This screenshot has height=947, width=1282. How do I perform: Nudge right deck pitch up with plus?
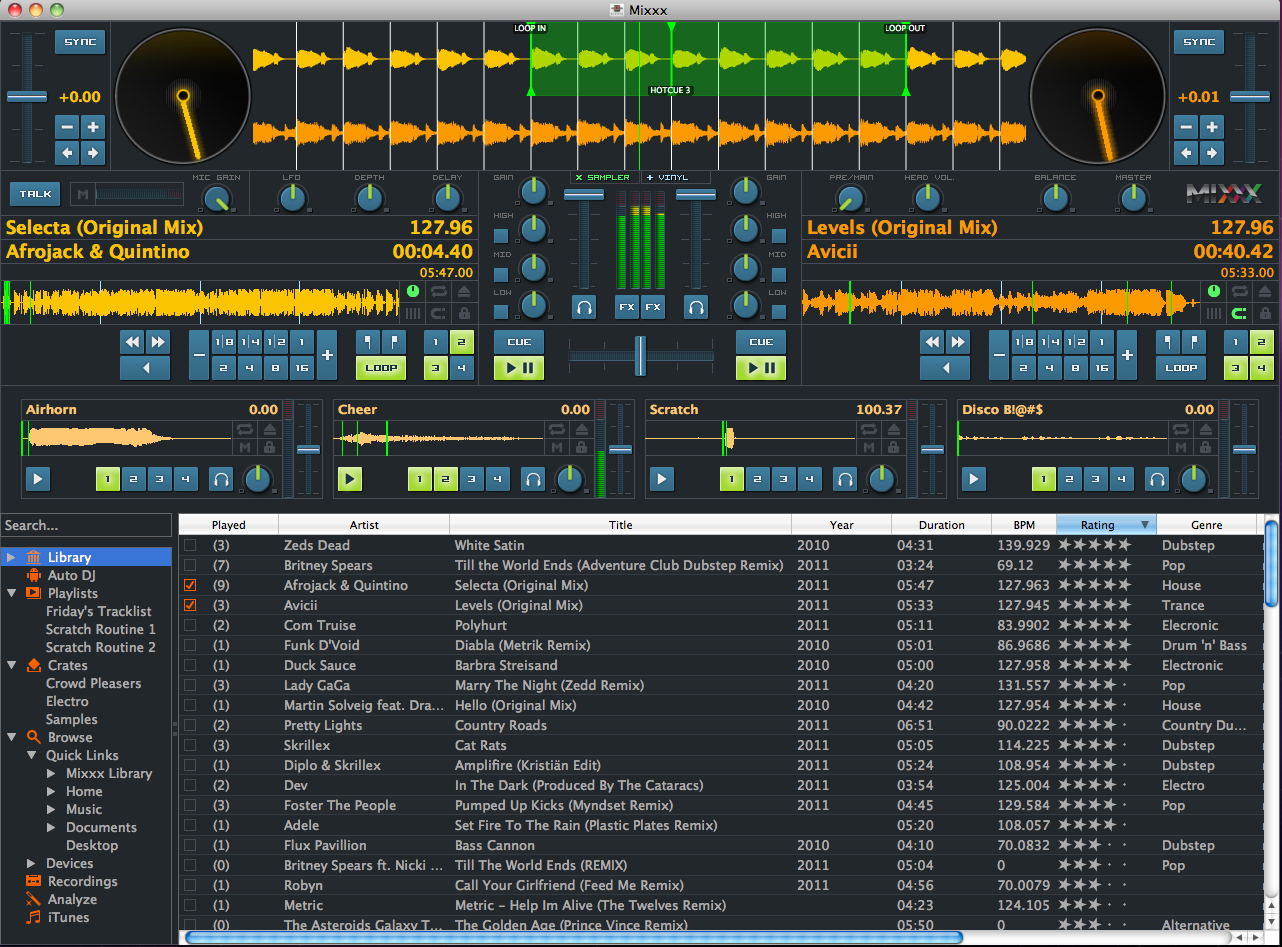pyautogui.click(x=1211, y=127)
